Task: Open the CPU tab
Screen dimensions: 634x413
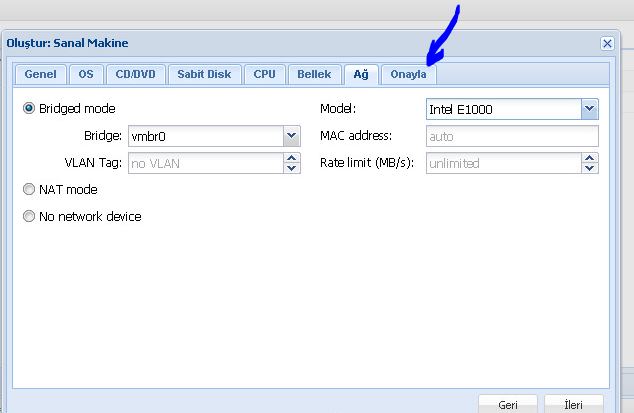Action: pyautogui.click(x=264, y=74)
